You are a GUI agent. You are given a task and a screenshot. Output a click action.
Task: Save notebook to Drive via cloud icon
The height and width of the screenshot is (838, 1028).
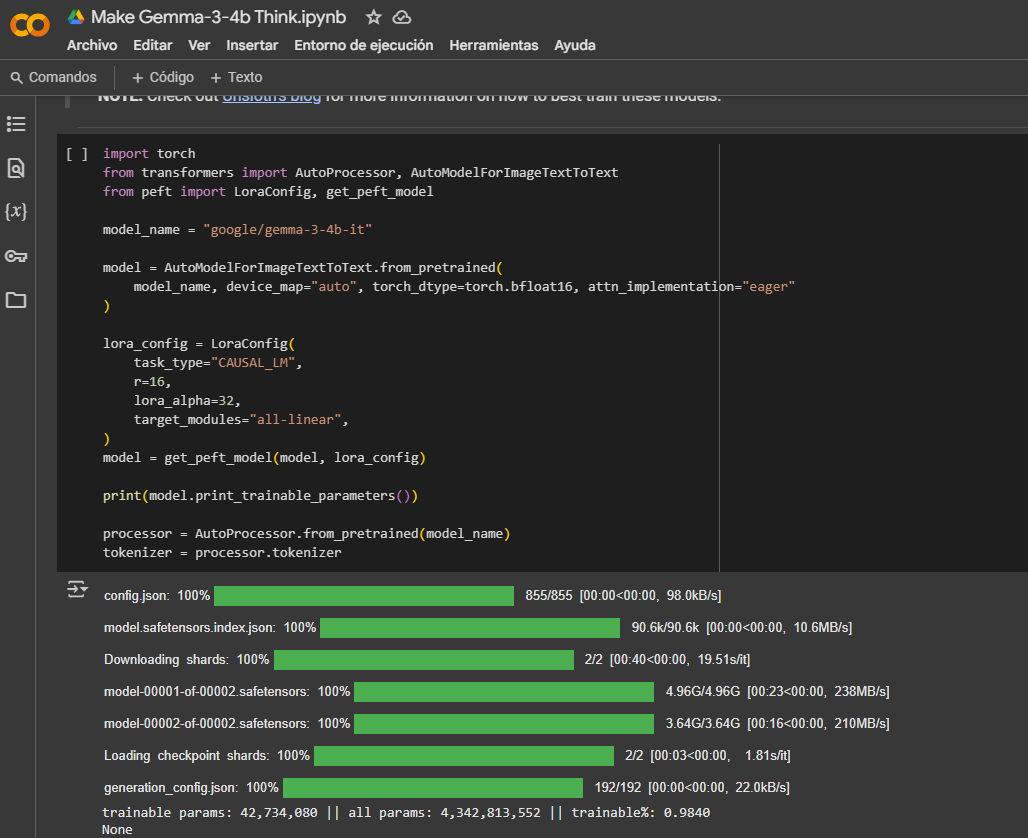(402, 17)
